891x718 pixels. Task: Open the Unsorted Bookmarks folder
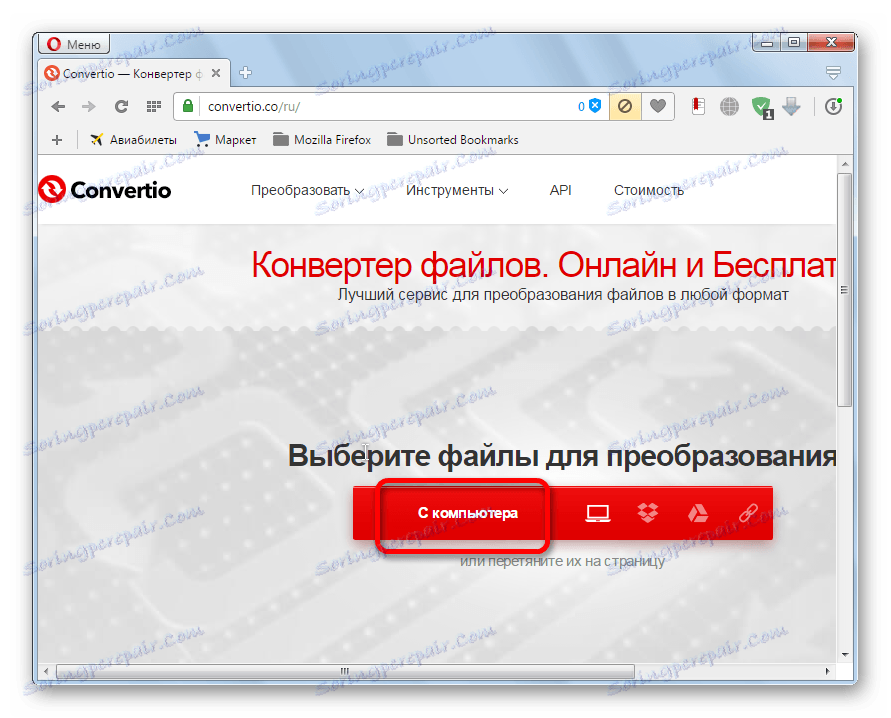[452, 140]
